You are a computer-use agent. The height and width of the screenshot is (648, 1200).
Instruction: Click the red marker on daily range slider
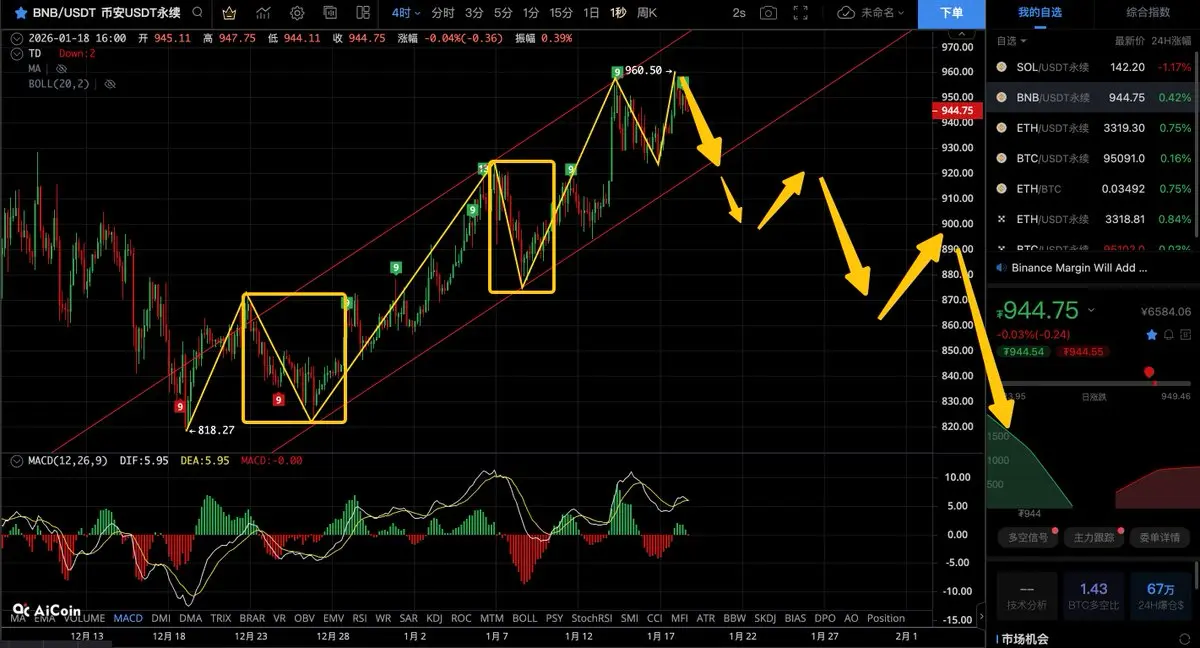(1149, 374)
